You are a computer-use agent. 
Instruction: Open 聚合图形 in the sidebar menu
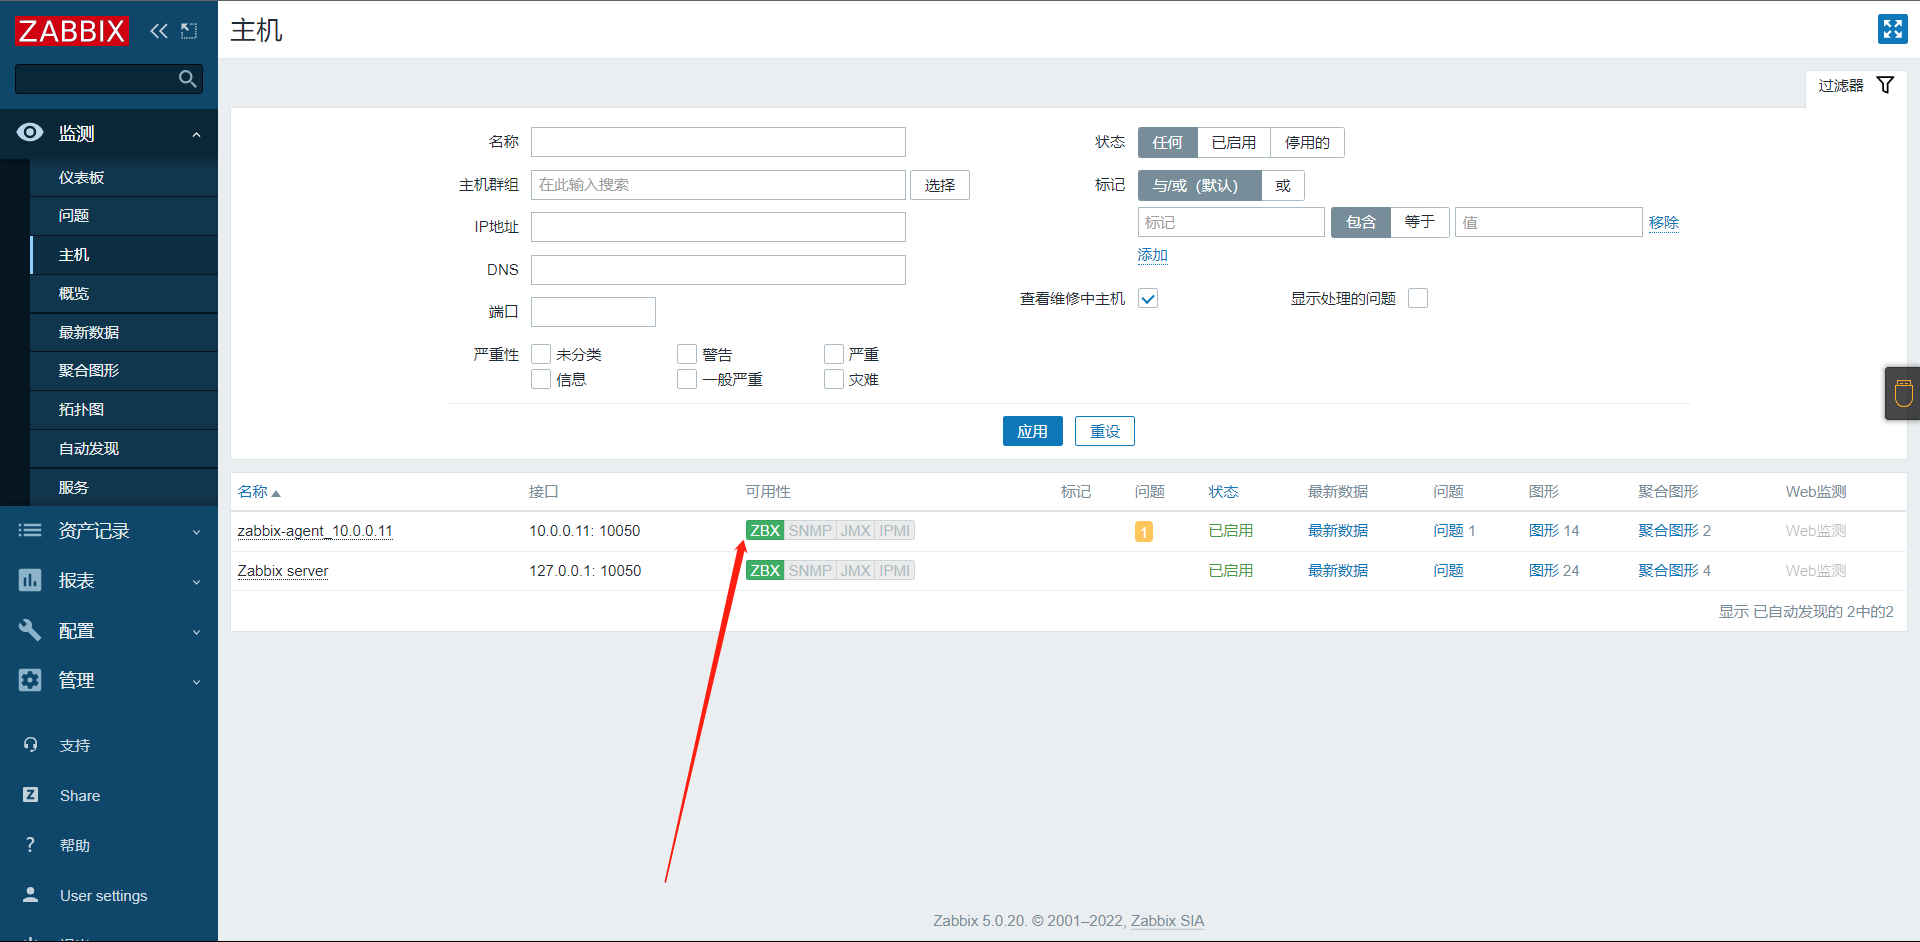pos(124,371)
